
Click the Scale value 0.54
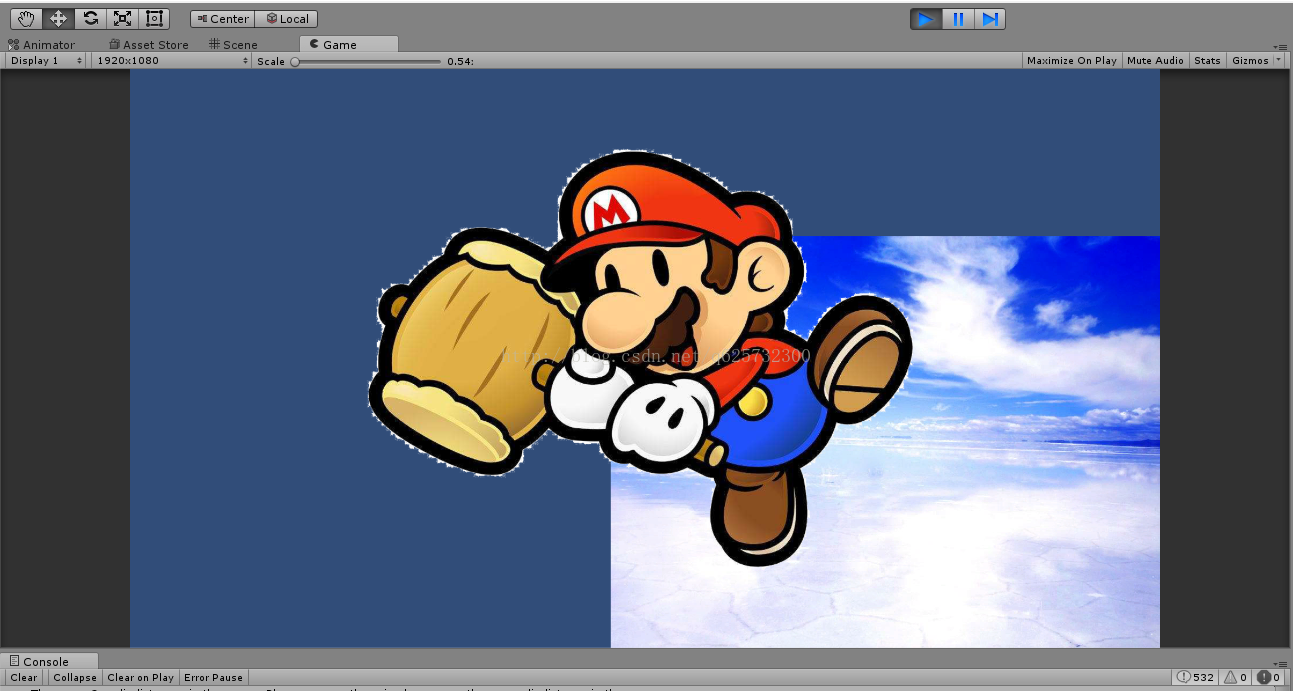[x=460, y=61]
